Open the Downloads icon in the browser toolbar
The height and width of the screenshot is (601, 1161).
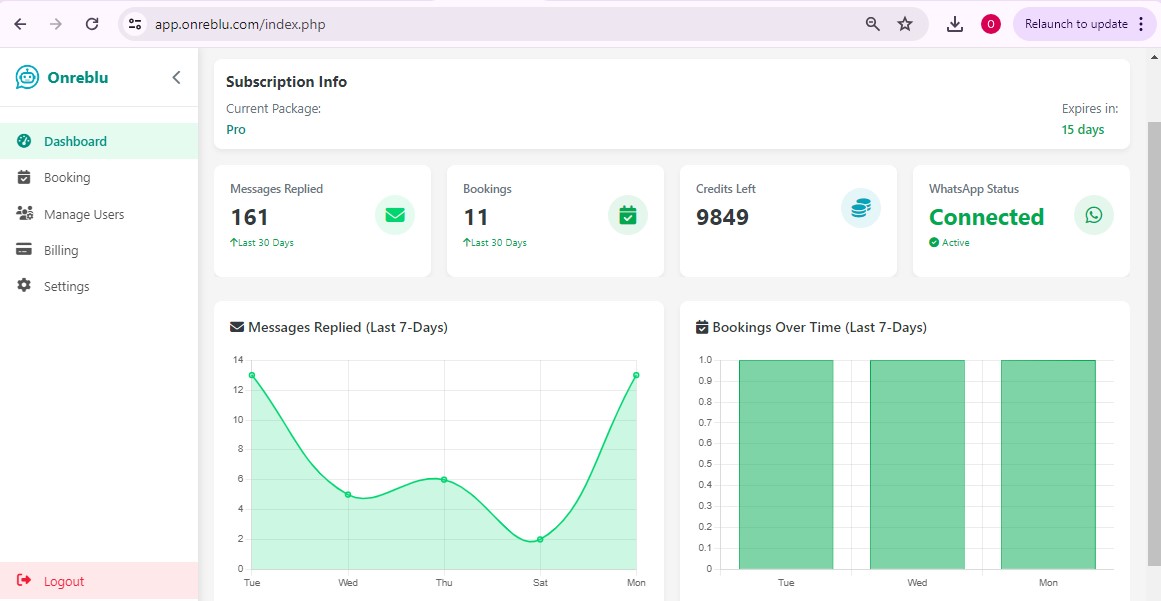tap(954, 23)
